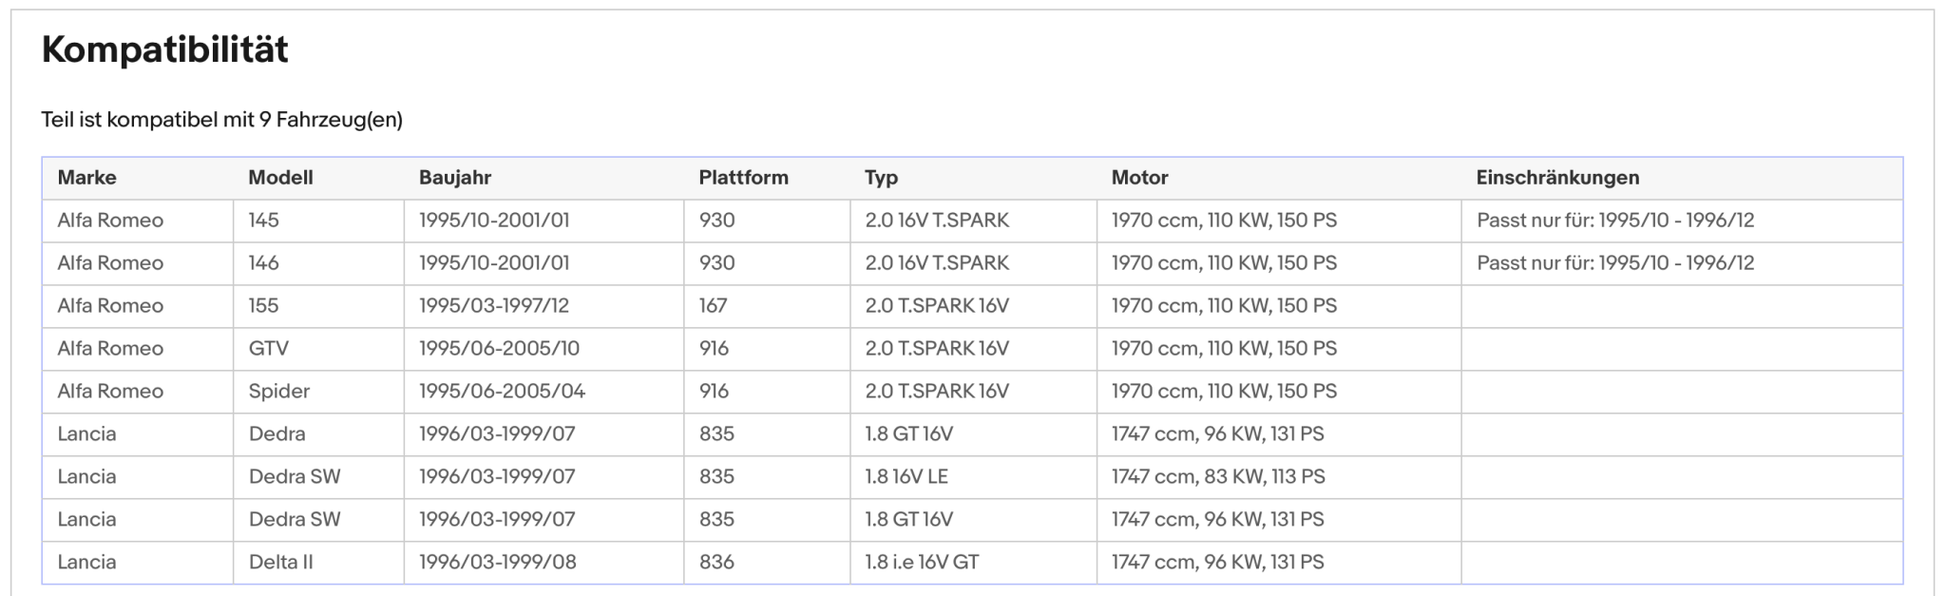Click Baujahr '1995/06-2005/04'

pyautogui.click(x=502, y=391)
